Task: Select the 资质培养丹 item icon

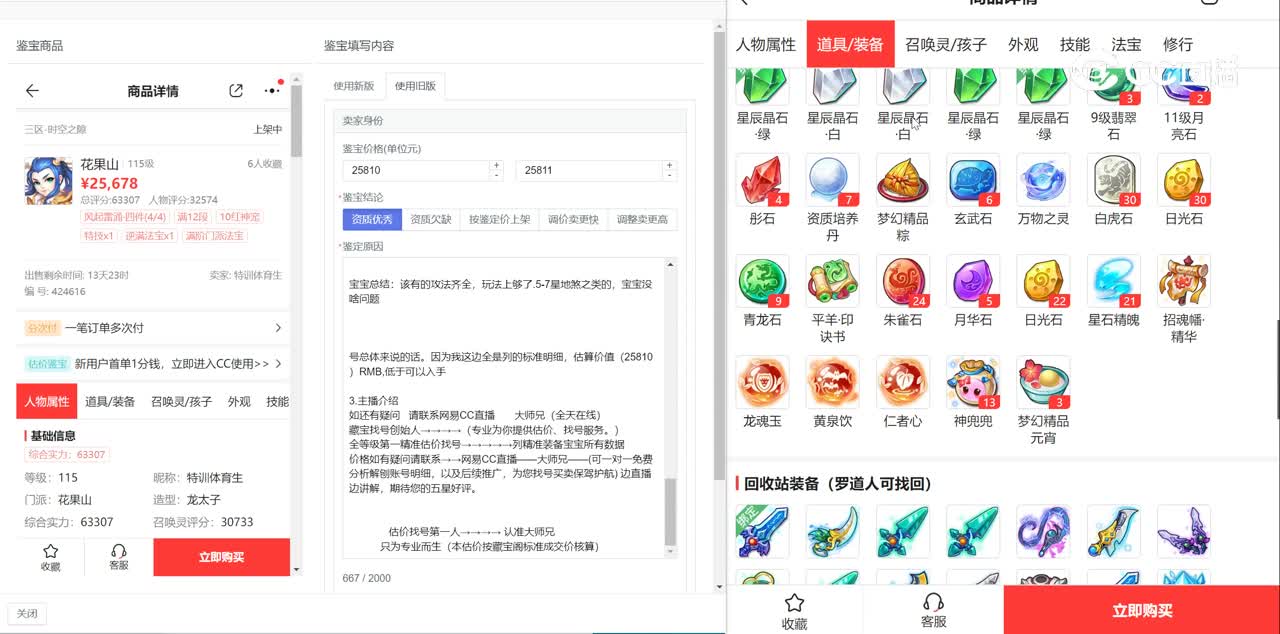Action: click(x=832, y=180)
